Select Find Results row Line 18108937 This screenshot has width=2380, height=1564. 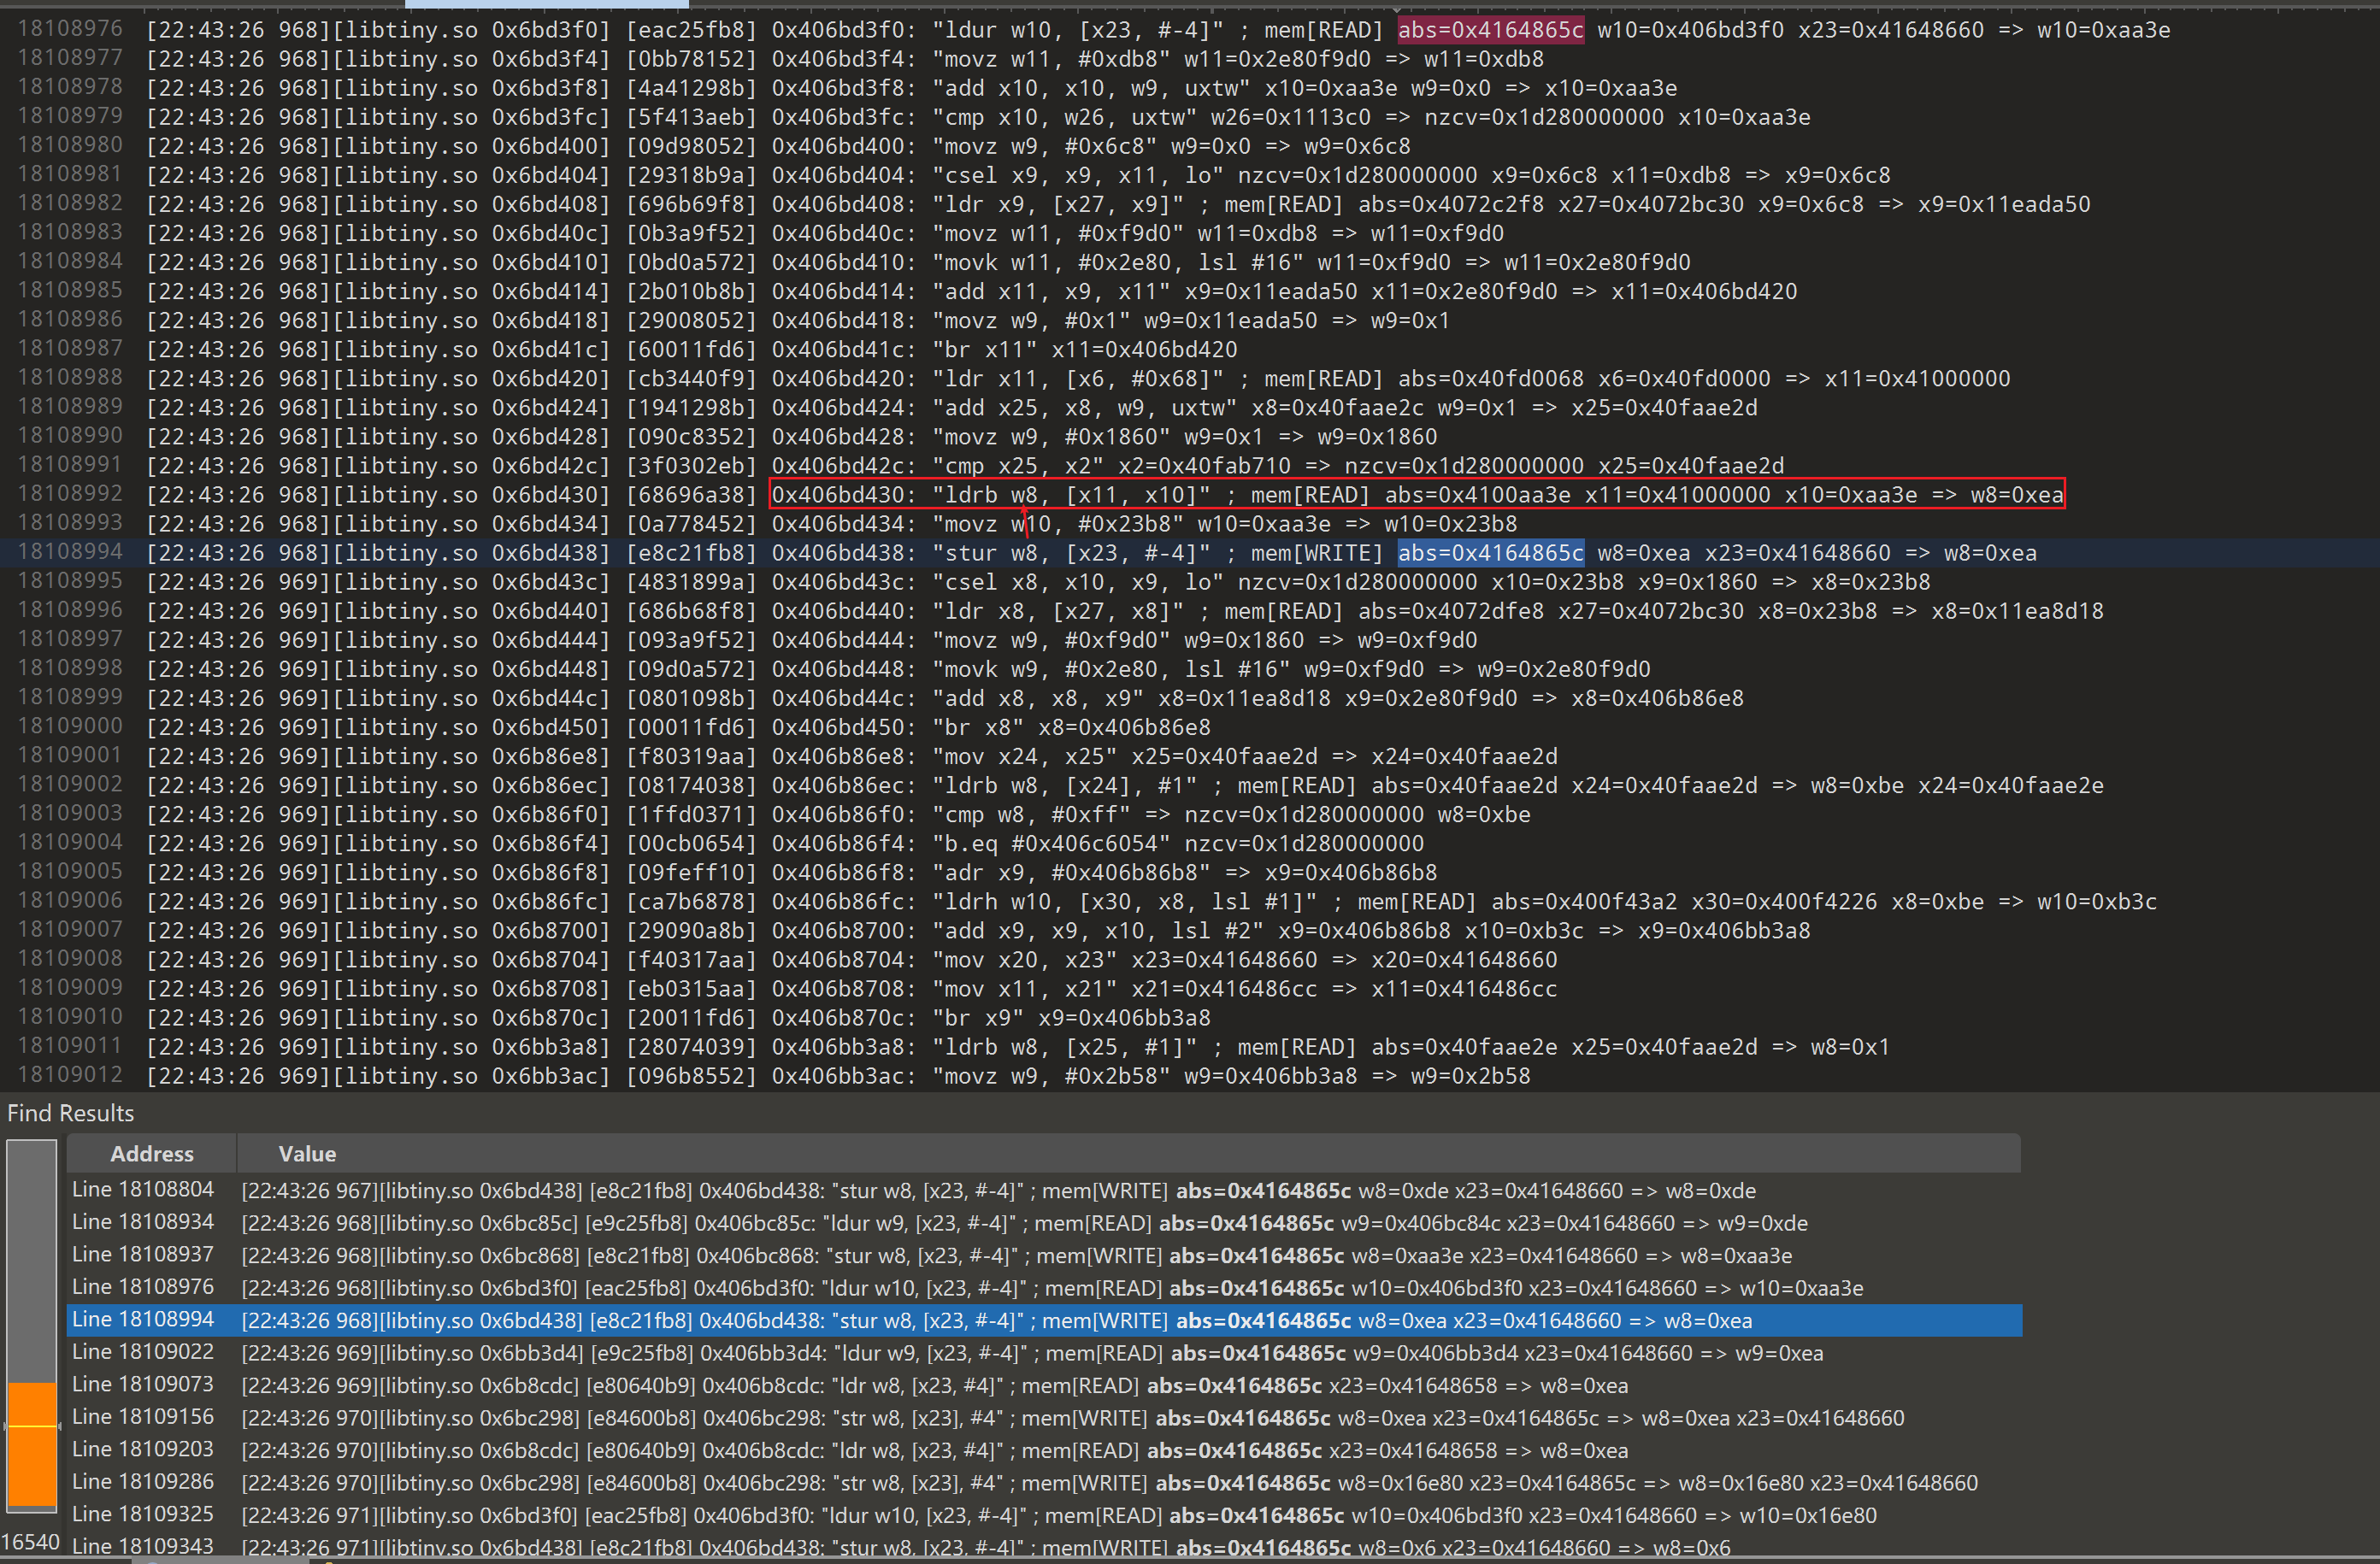[x=1044, y=1255]
